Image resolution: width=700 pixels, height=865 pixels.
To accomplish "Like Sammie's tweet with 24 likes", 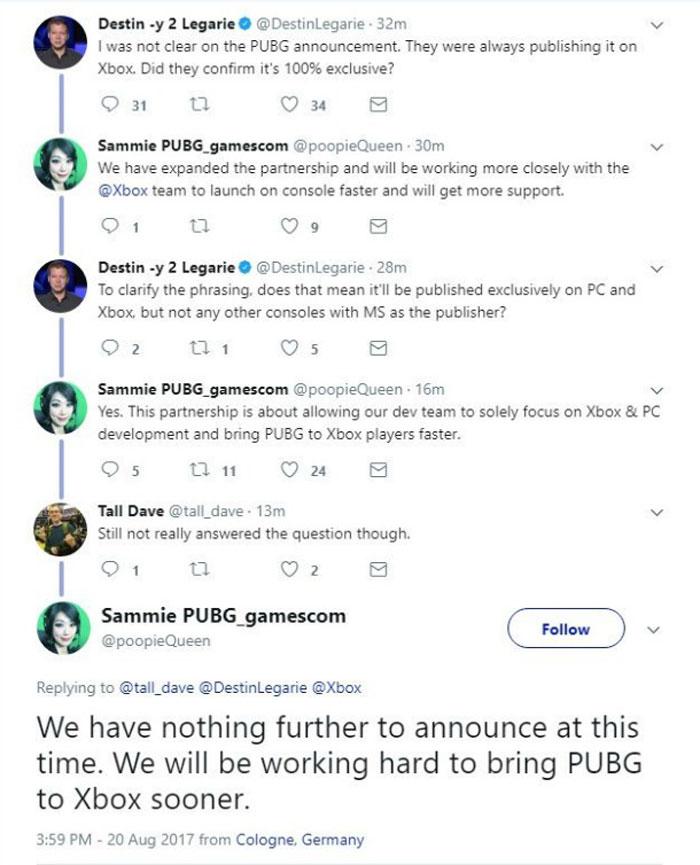I will point(291,470).
